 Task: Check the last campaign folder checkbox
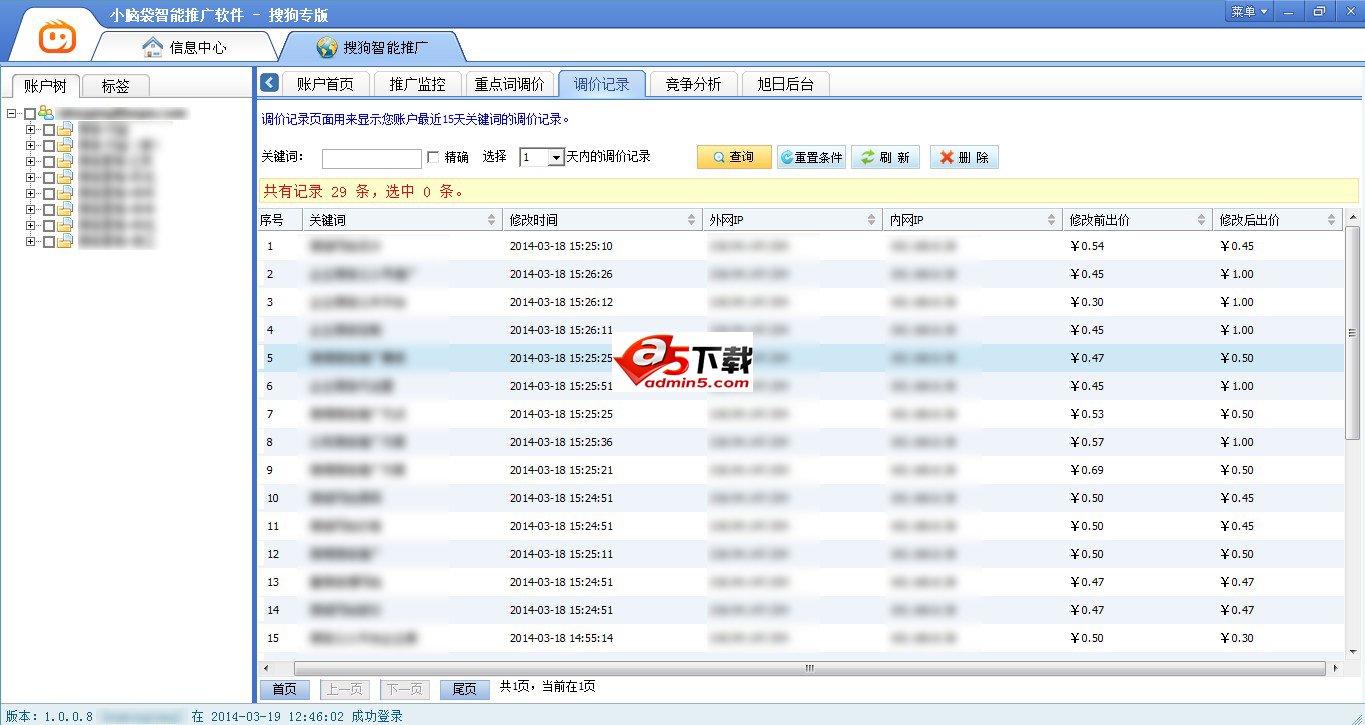pos(48,241)
